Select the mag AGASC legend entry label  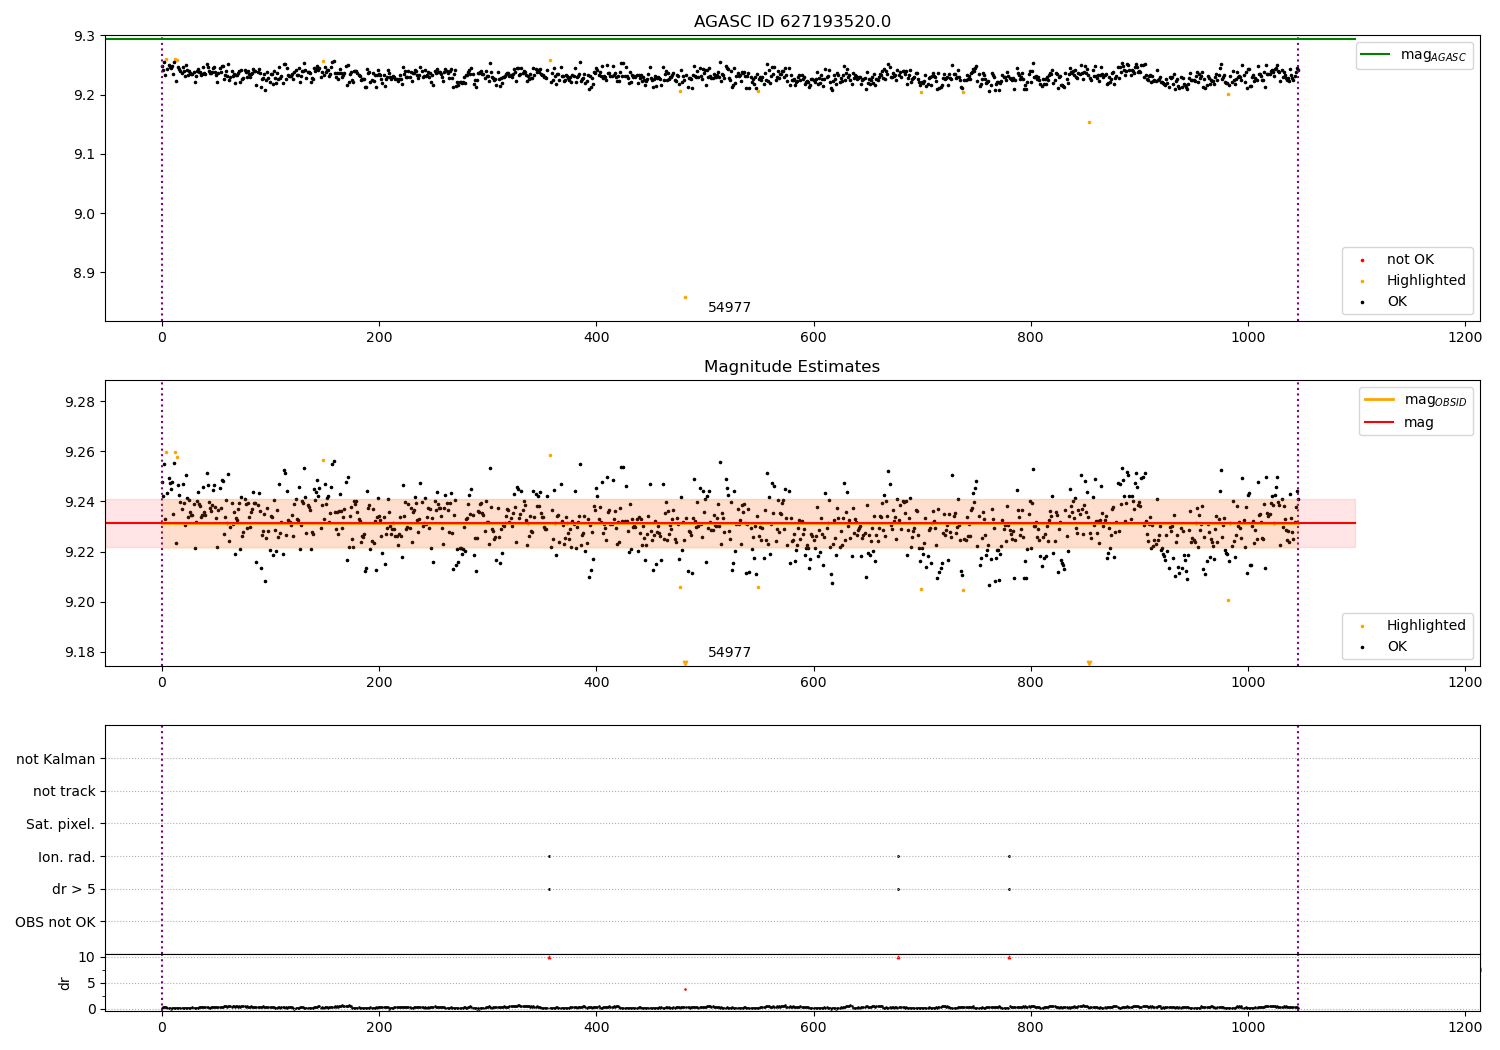(x=1433, y=55)
